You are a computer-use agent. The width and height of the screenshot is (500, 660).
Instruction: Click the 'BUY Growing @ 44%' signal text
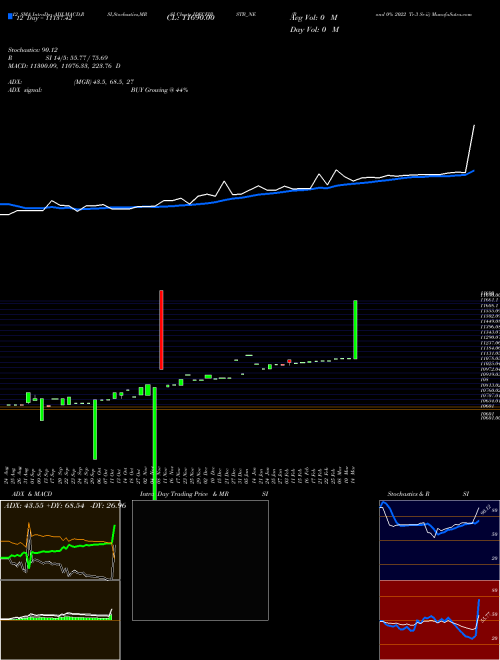point(159,90)
